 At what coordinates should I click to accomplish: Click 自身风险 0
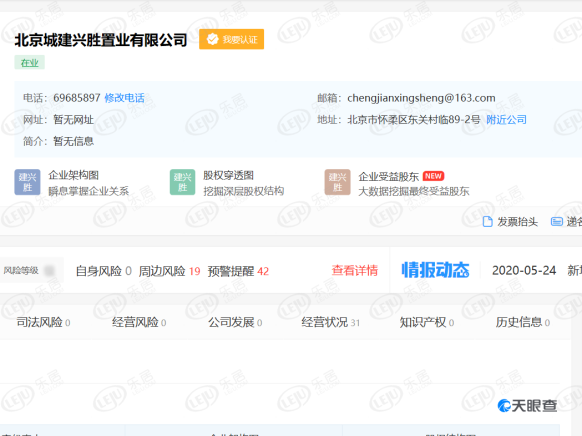104,271
